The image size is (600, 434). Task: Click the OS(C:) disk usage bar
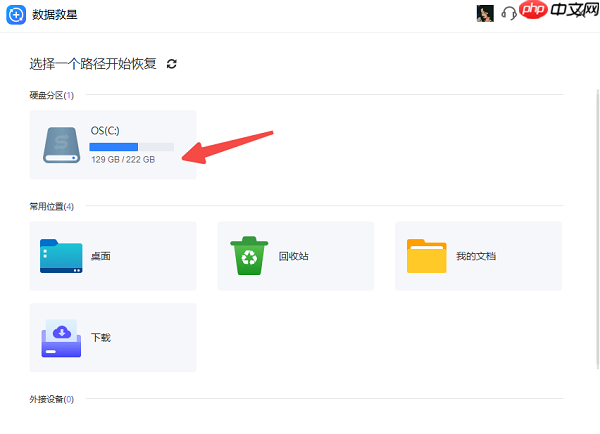click(x=132, y=147)
